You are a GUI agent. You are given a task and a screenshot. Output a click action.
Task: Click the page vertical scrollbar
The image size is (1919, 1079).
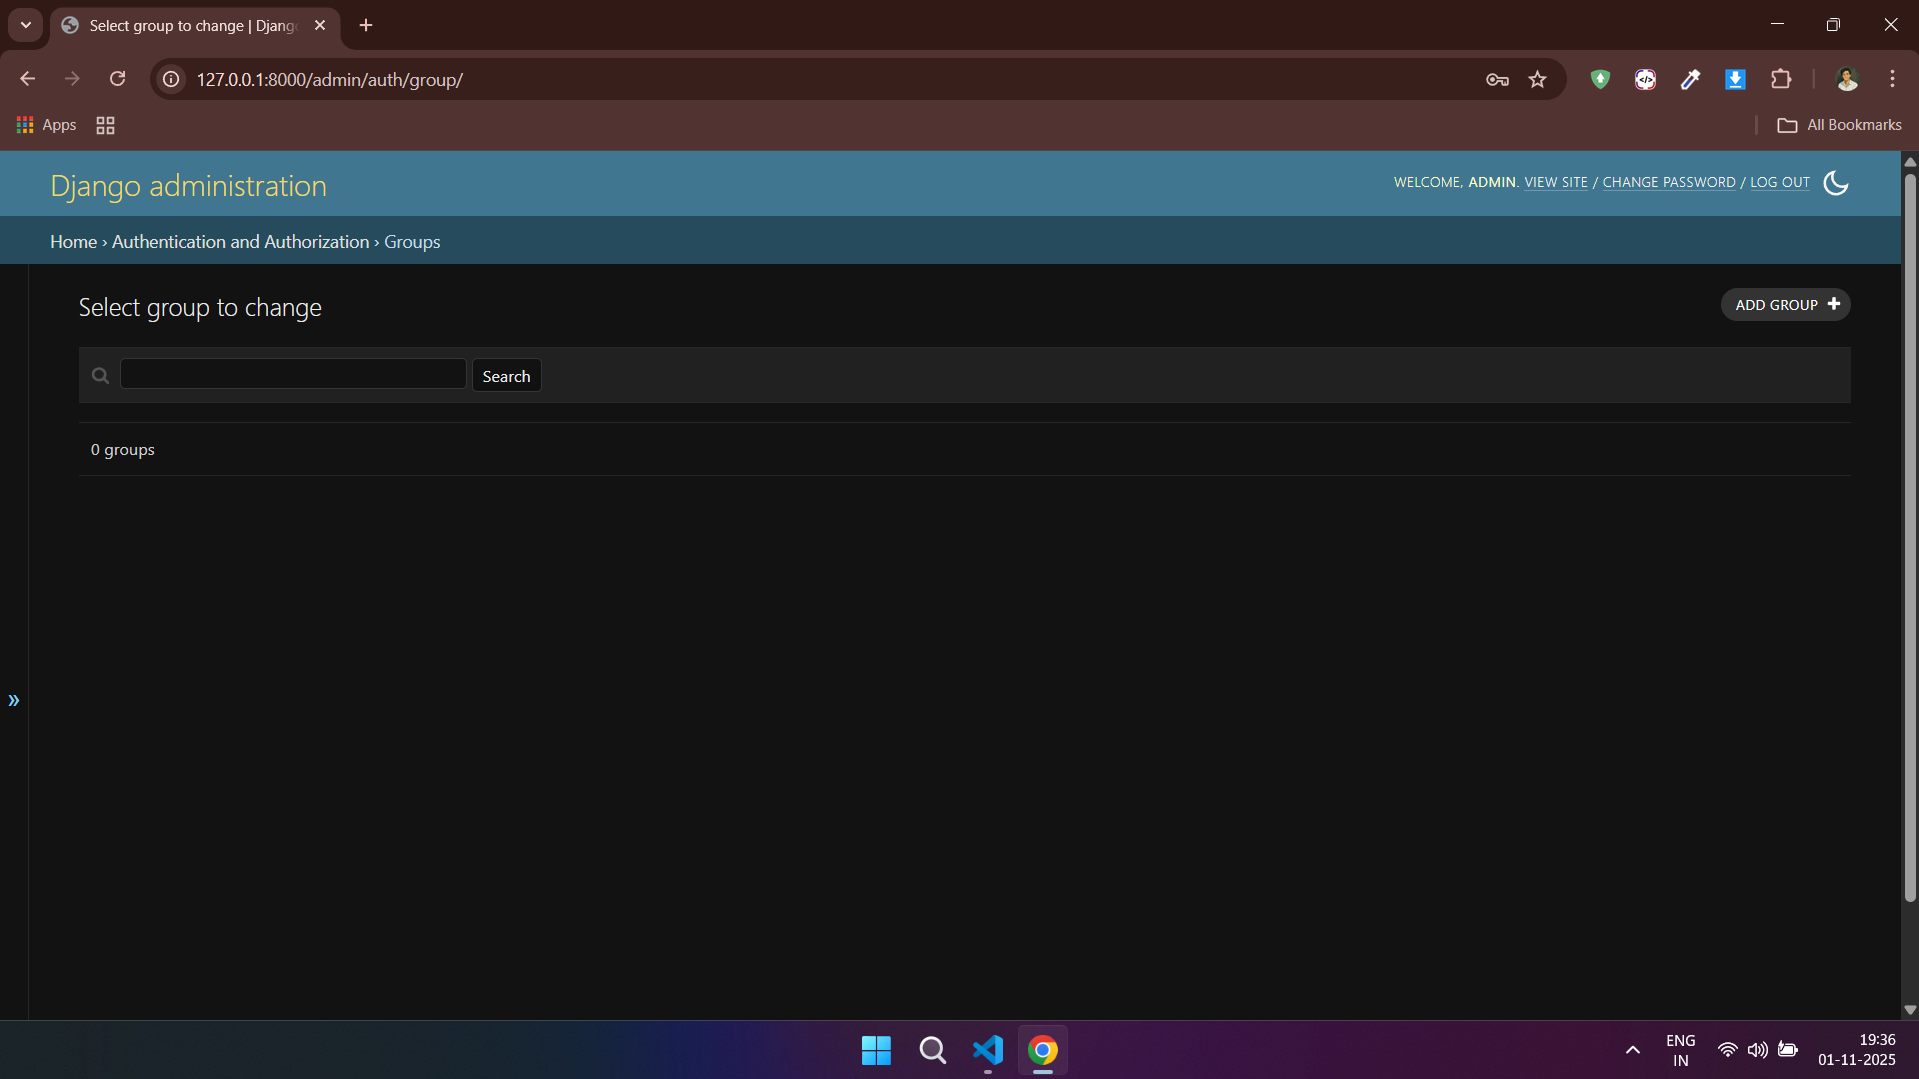(1910, 538)
